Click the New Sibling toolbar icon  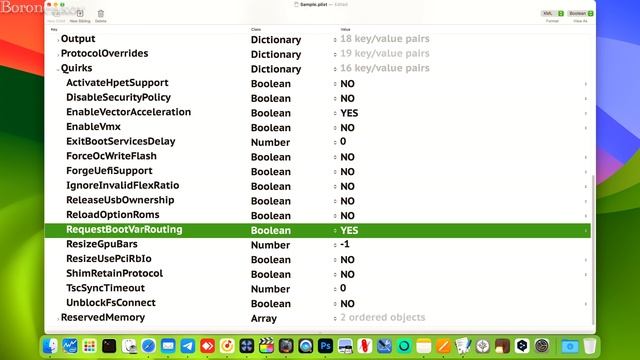point(80,13)
